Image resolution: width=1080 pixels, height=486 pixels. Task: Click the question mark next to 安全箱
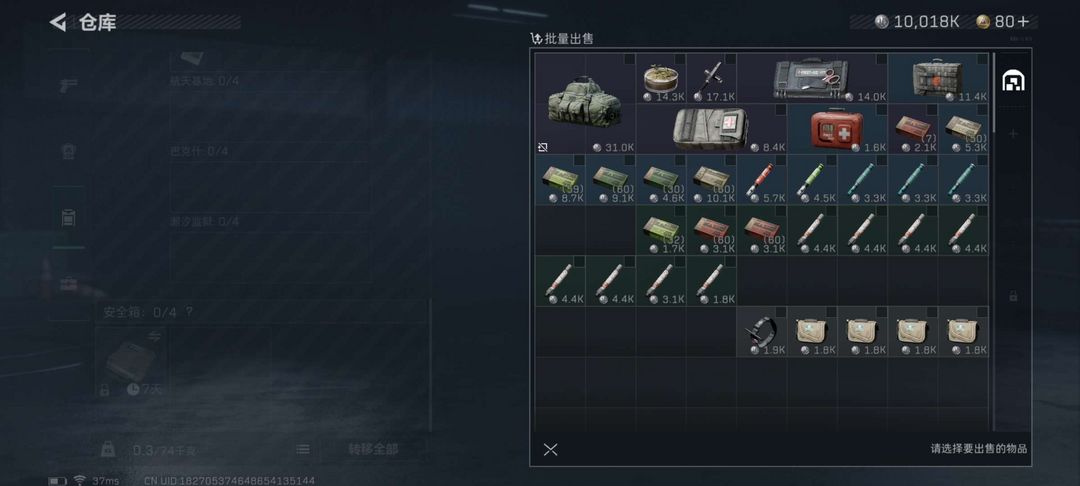[x=189, y=313]
